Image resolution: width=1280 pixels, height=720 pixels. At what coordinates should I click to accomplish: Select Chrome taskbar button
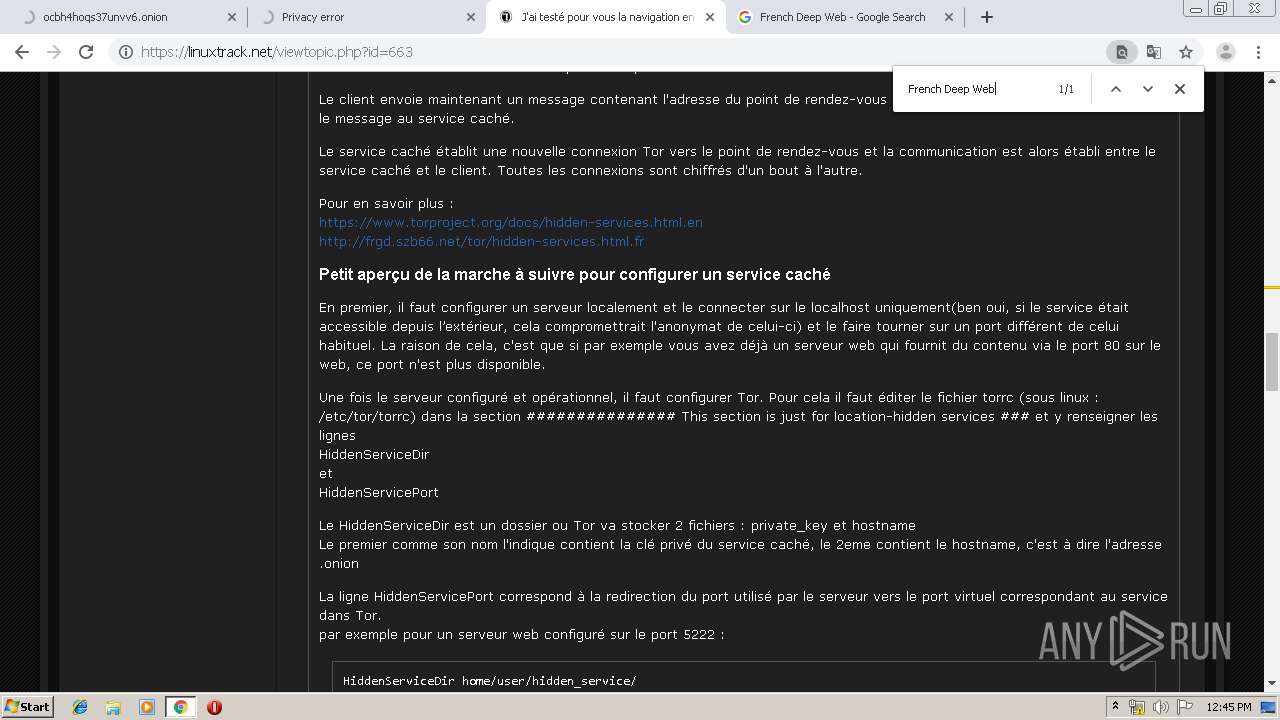click(180, 707)
